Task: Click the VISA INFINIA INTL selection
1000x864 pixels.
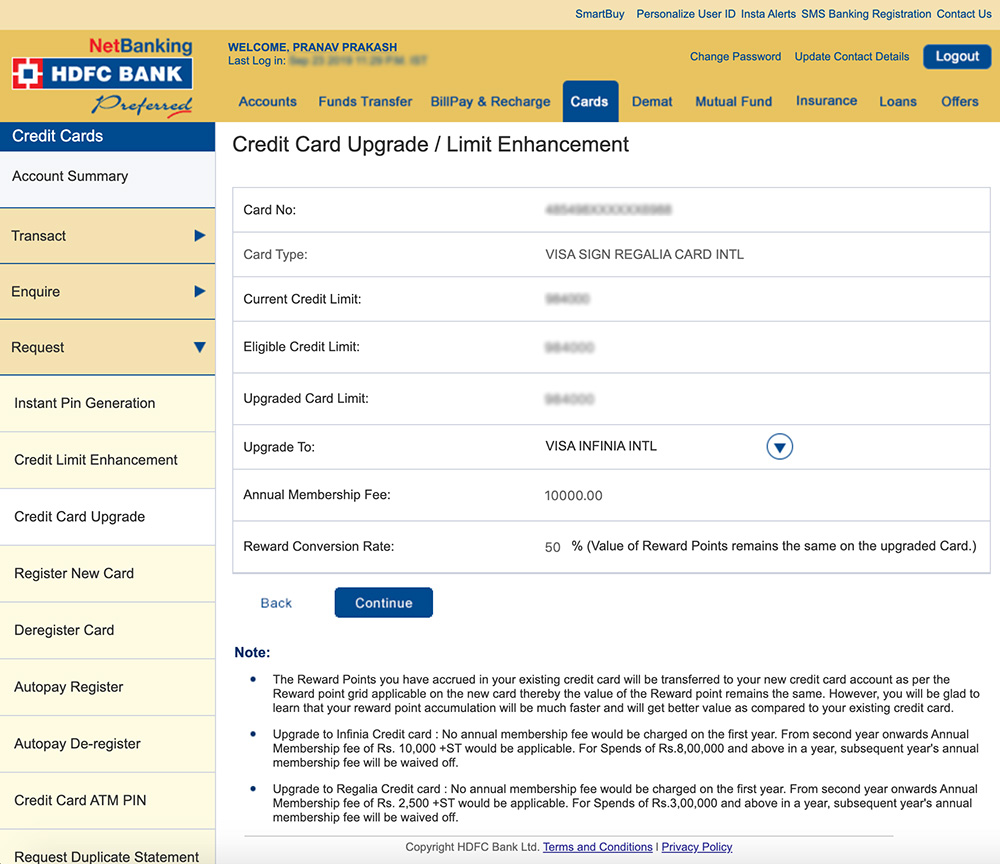Action: (x=601, y=446)
